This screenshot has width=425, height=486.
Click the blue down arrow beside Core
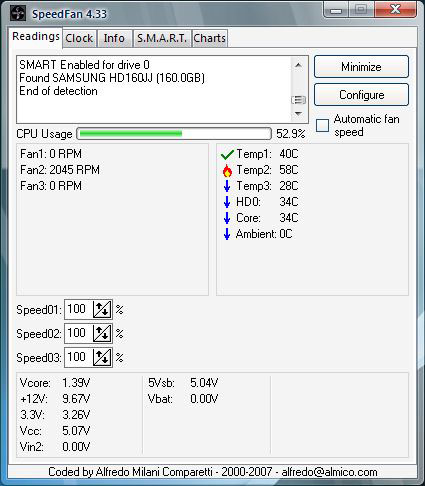point(227,218)
